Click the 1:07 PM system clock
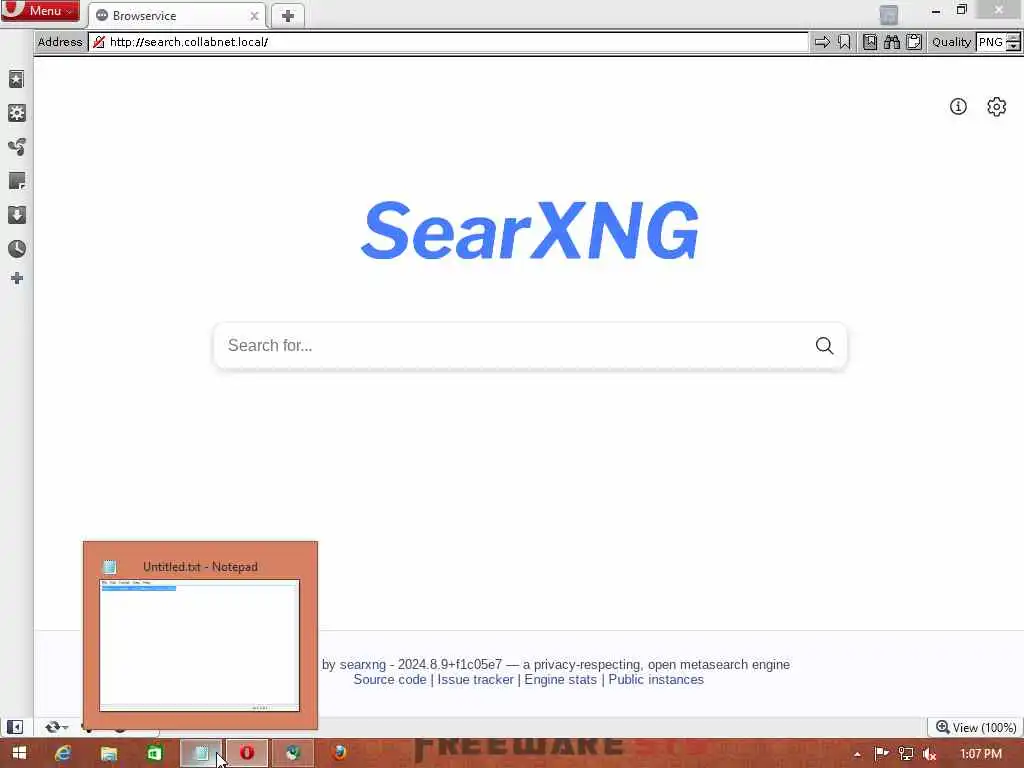The image size is (1024, 768). point(981,754)
